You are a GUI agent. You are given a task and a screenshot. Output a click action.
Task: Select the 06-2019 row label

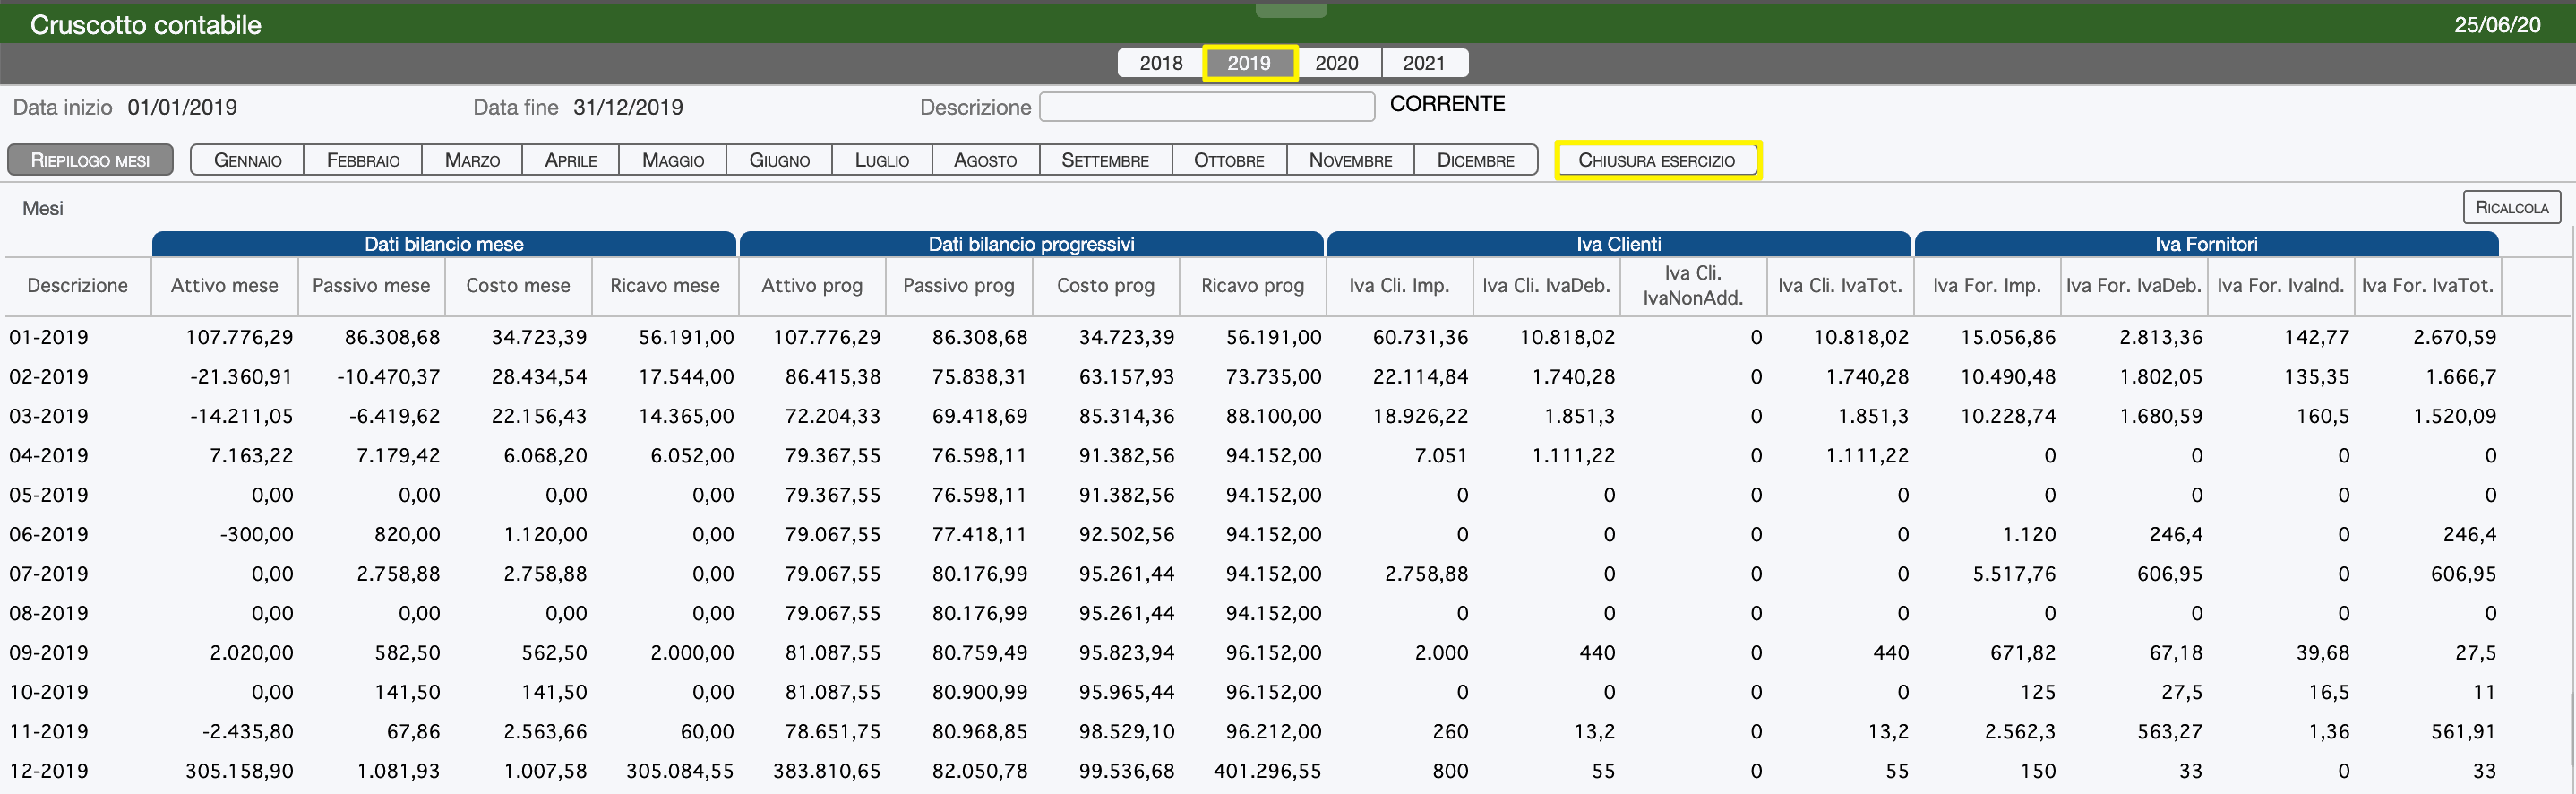(x=49, y=534)
